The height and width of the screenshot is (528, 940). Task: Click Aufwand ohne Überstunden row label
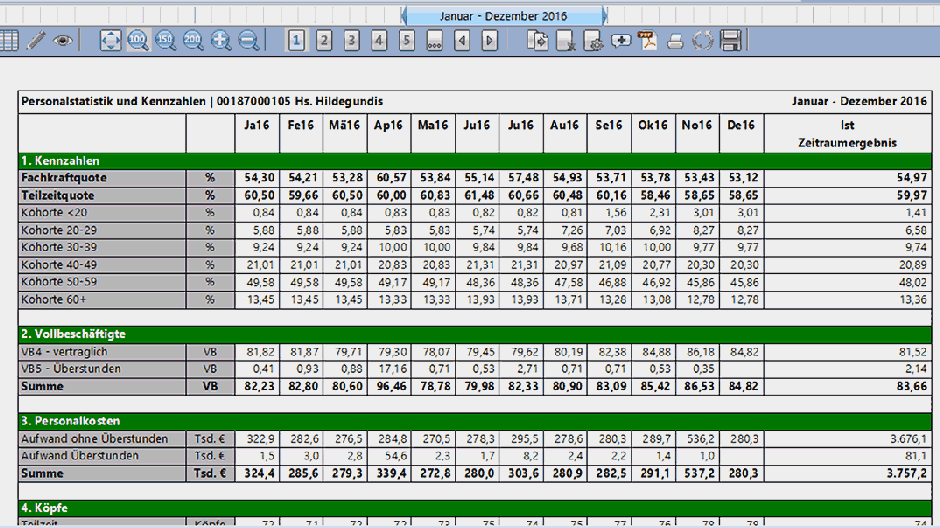(102, 439)
